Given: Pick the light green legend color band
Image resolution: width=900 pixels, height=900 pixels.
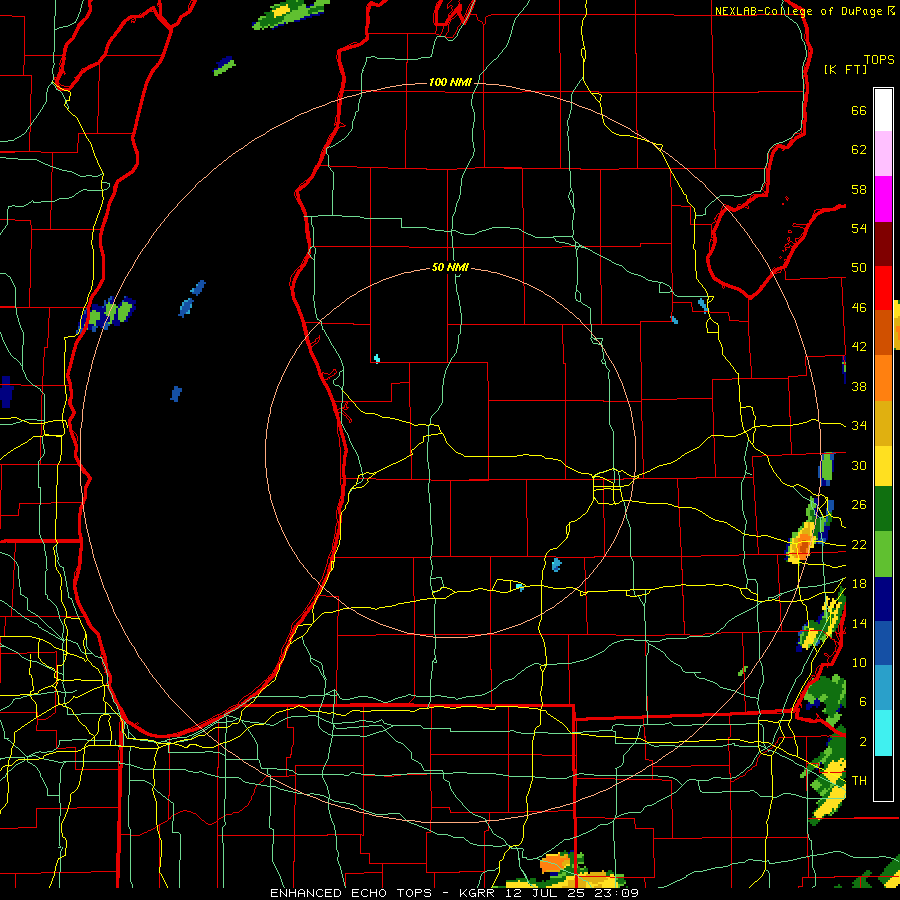Looking at the screenshot, I should (x=883, y=554).
